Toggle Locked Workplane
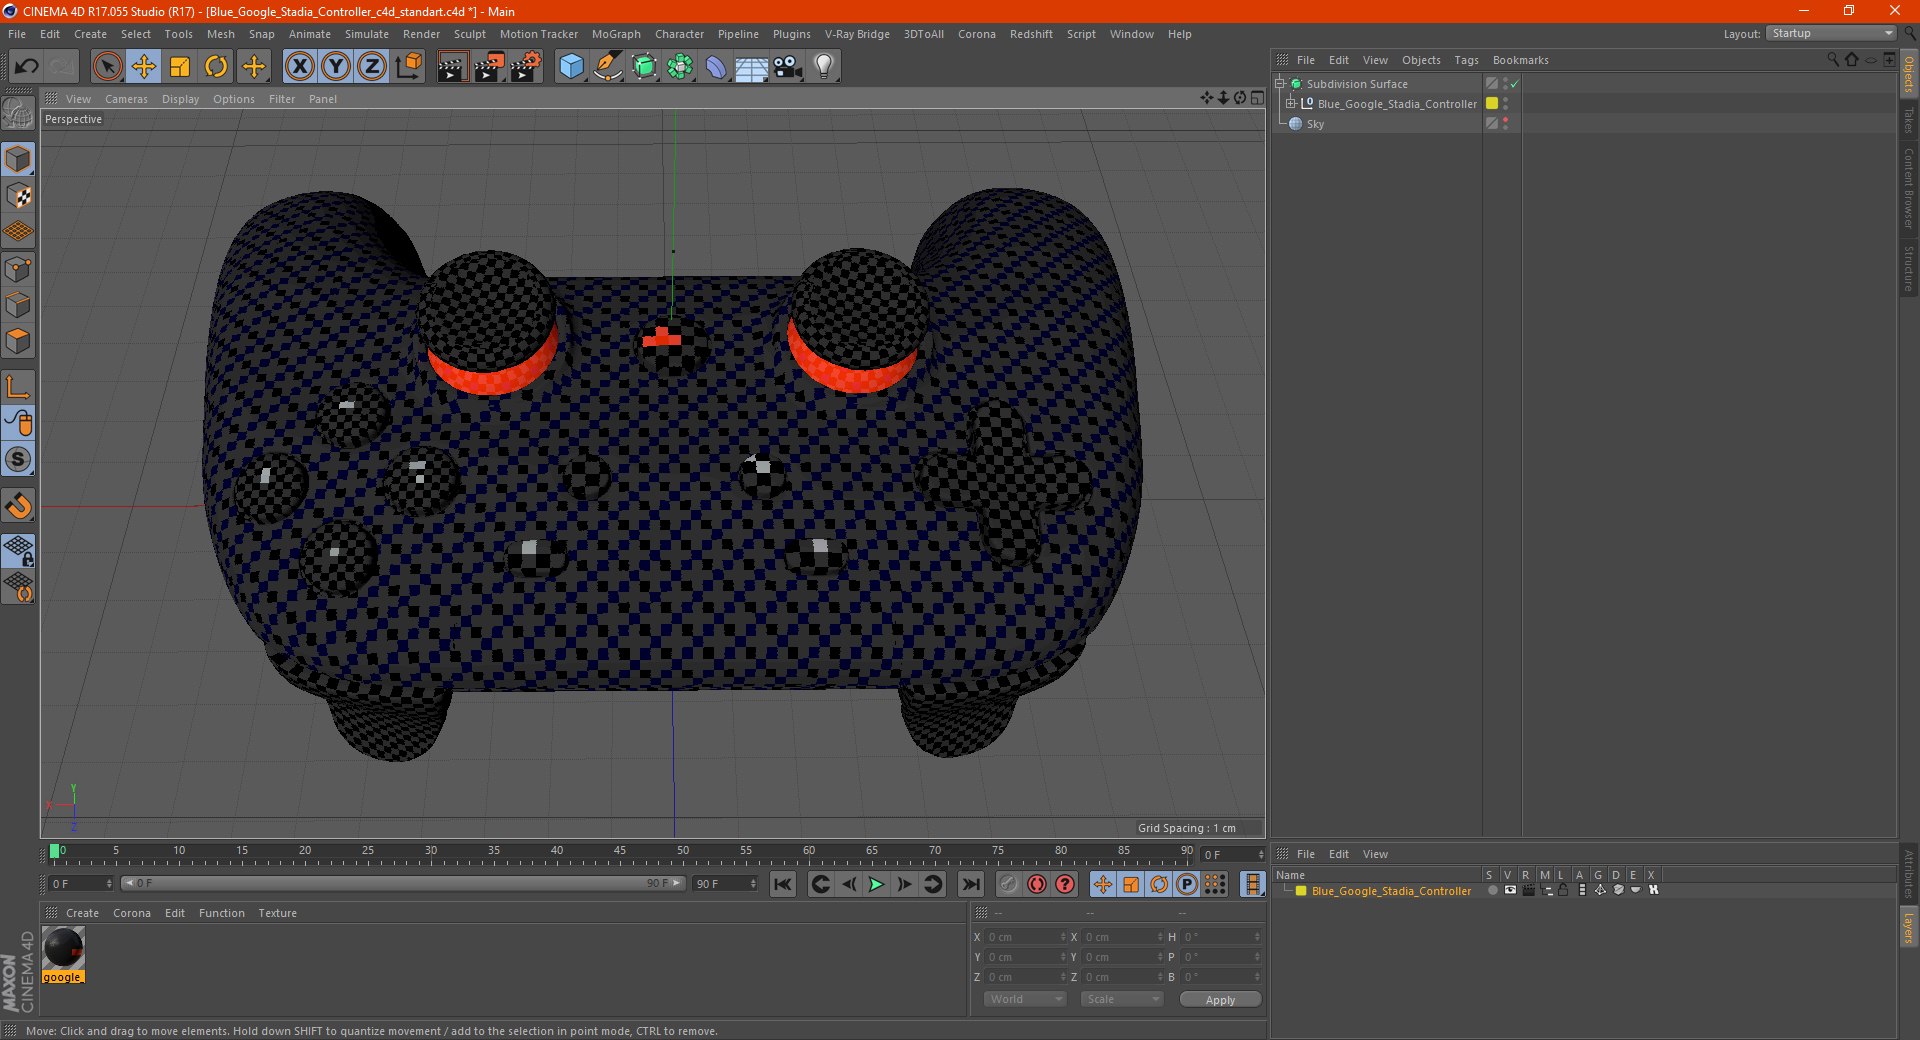The height and width of the screenshot is (1040, 1920). click(x=18, y=550)
